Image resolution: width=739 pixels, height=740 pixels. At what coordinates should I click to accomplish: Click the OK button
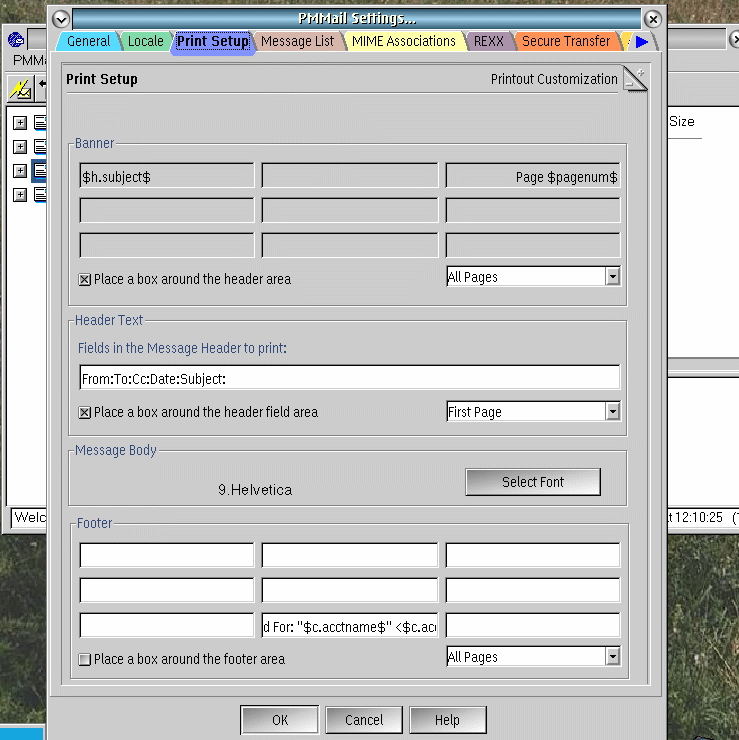pos(279,720)
